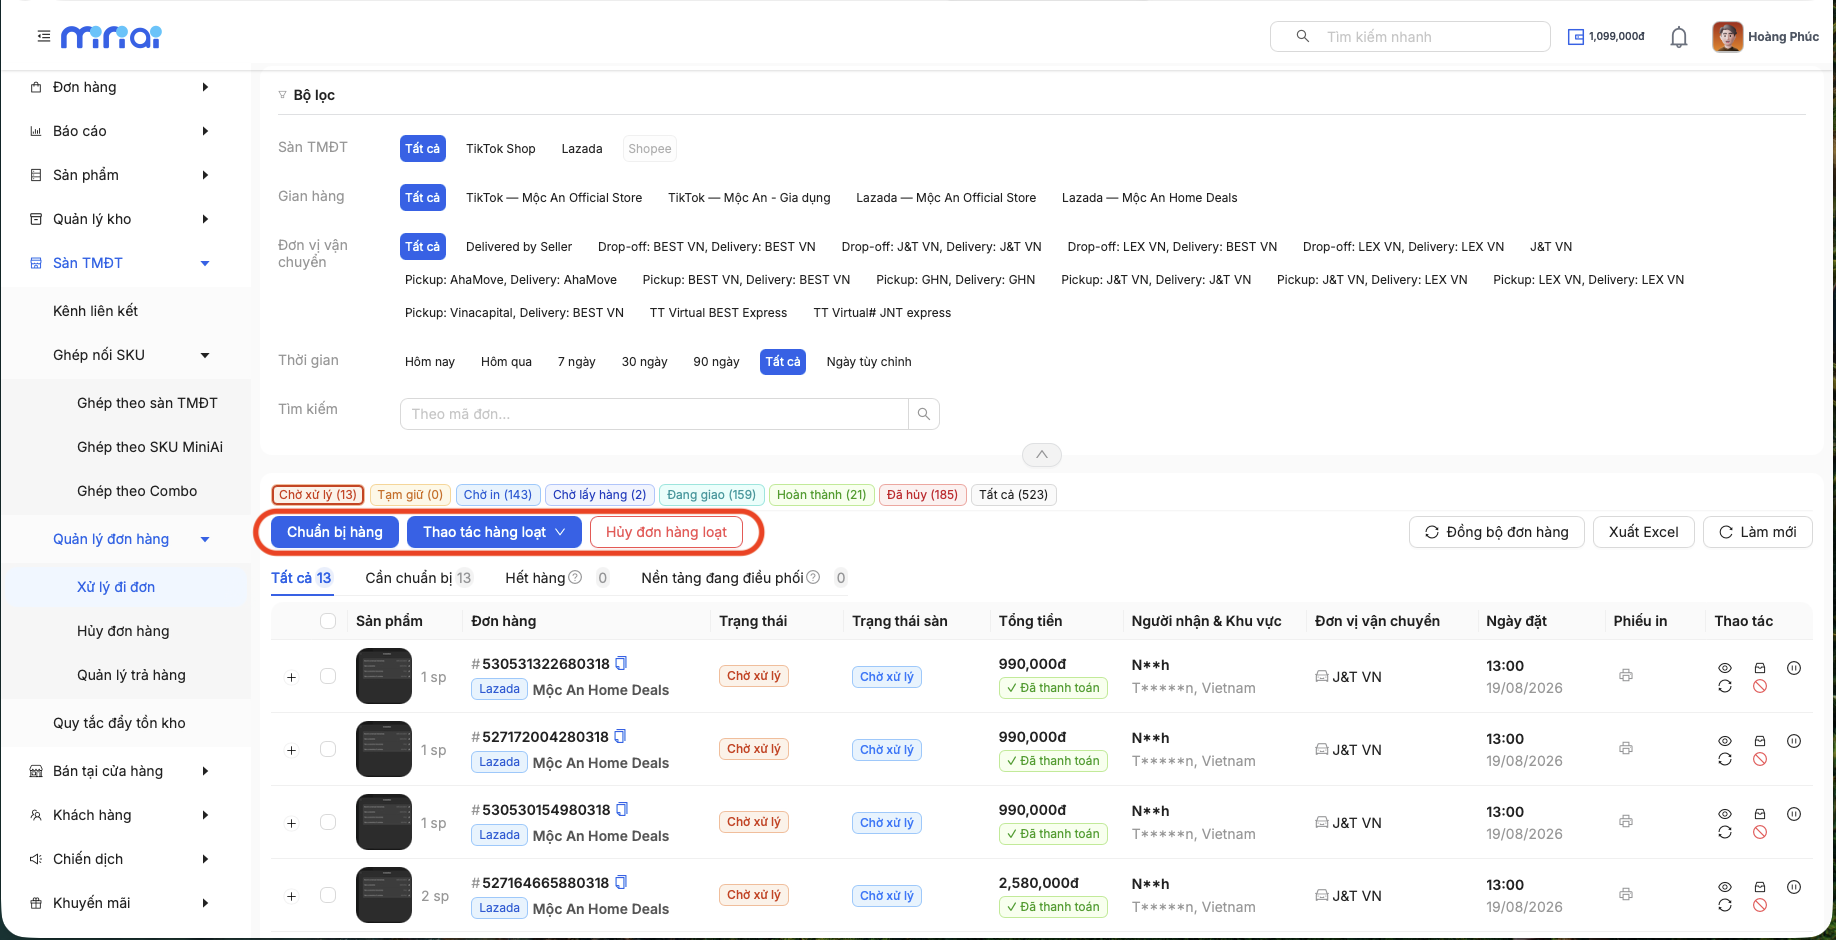1836x940 pixels.
Task: Switch to the Đang giao (159) status tab
Action: point(712,495)
